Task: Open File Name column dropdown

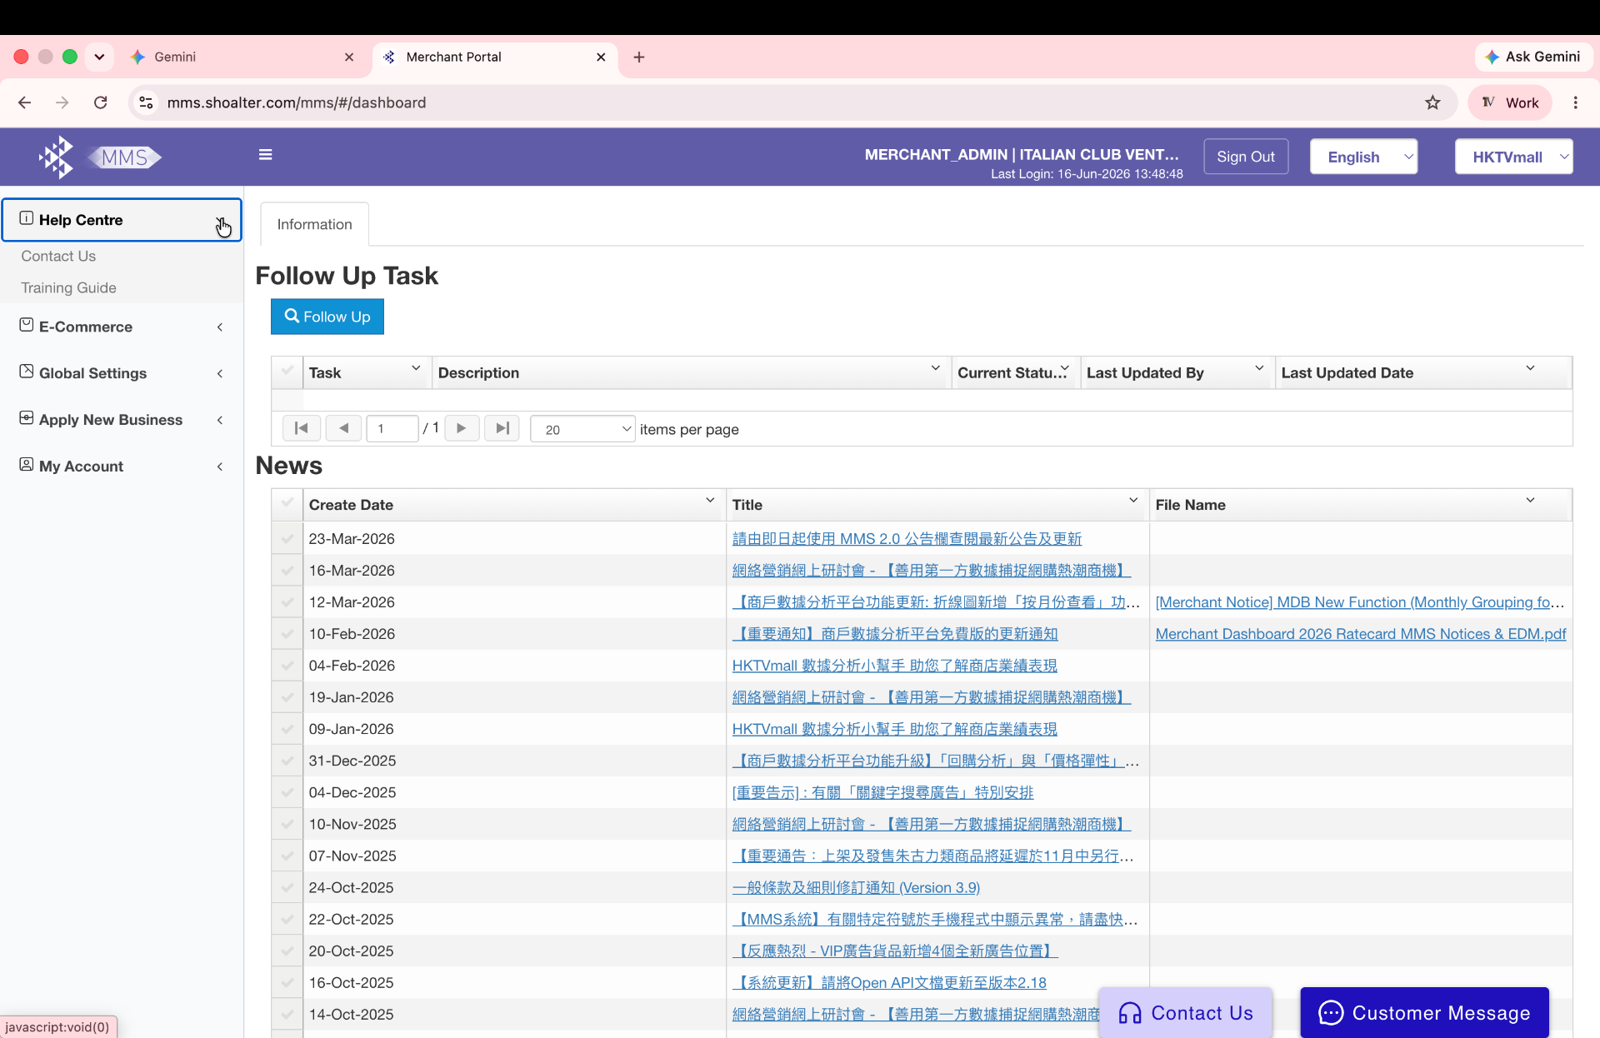Action: point(1530,500)
